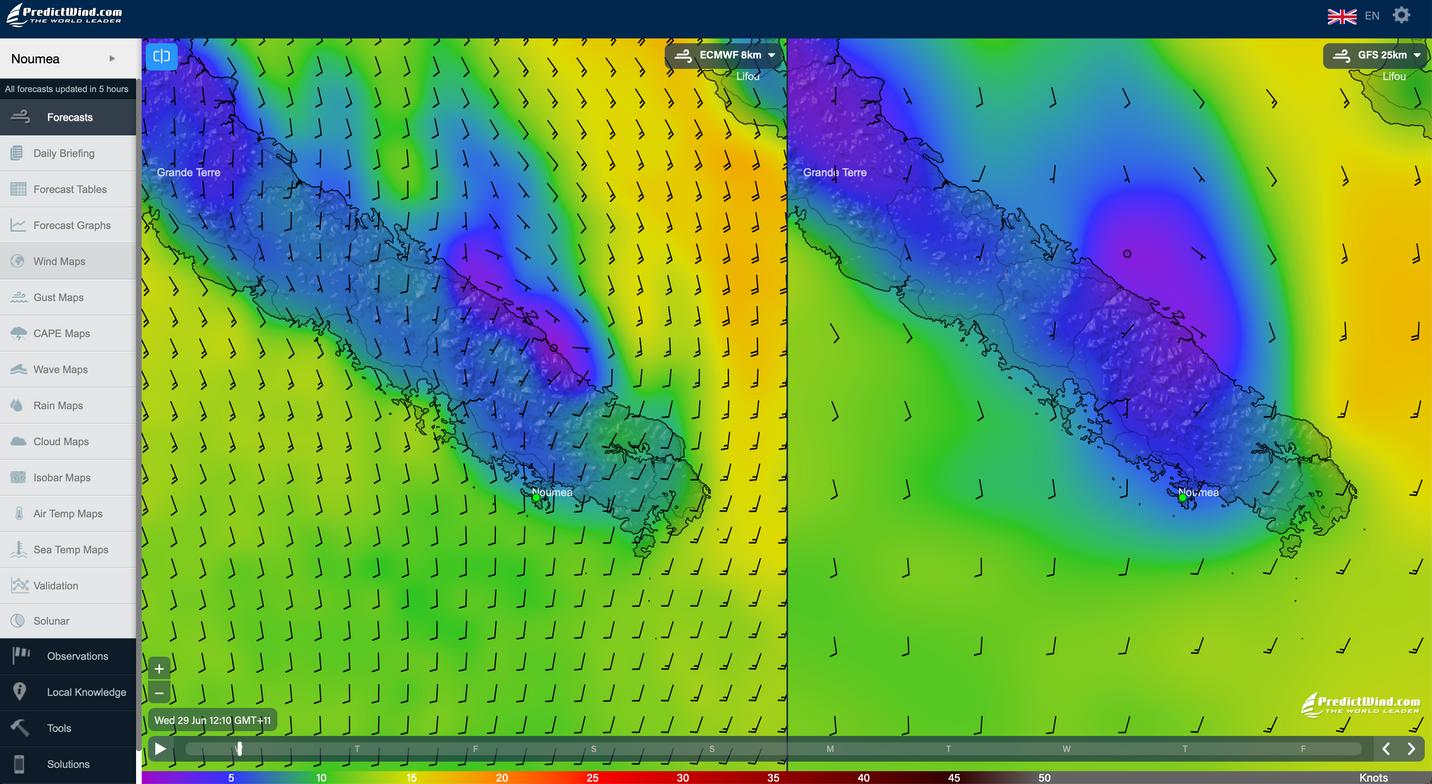Step to the previous forecast time
Viewport: 1432px width, 784px height.
pos(1386,748)
